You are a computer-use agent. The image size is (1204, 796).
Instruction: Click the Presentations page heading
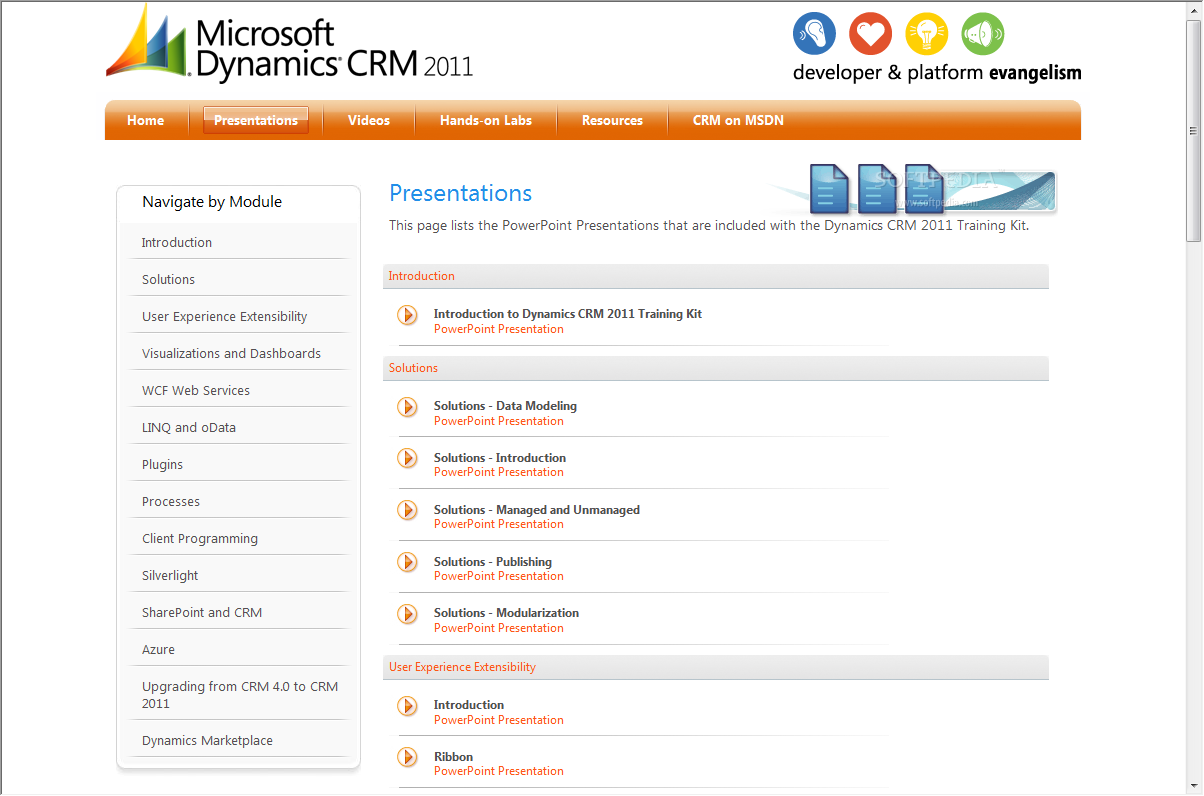(461, 193)
